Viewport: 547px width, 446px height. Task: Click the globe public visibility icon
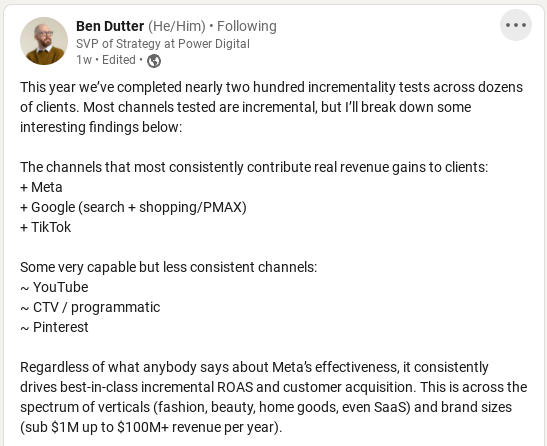pos(154,61)
